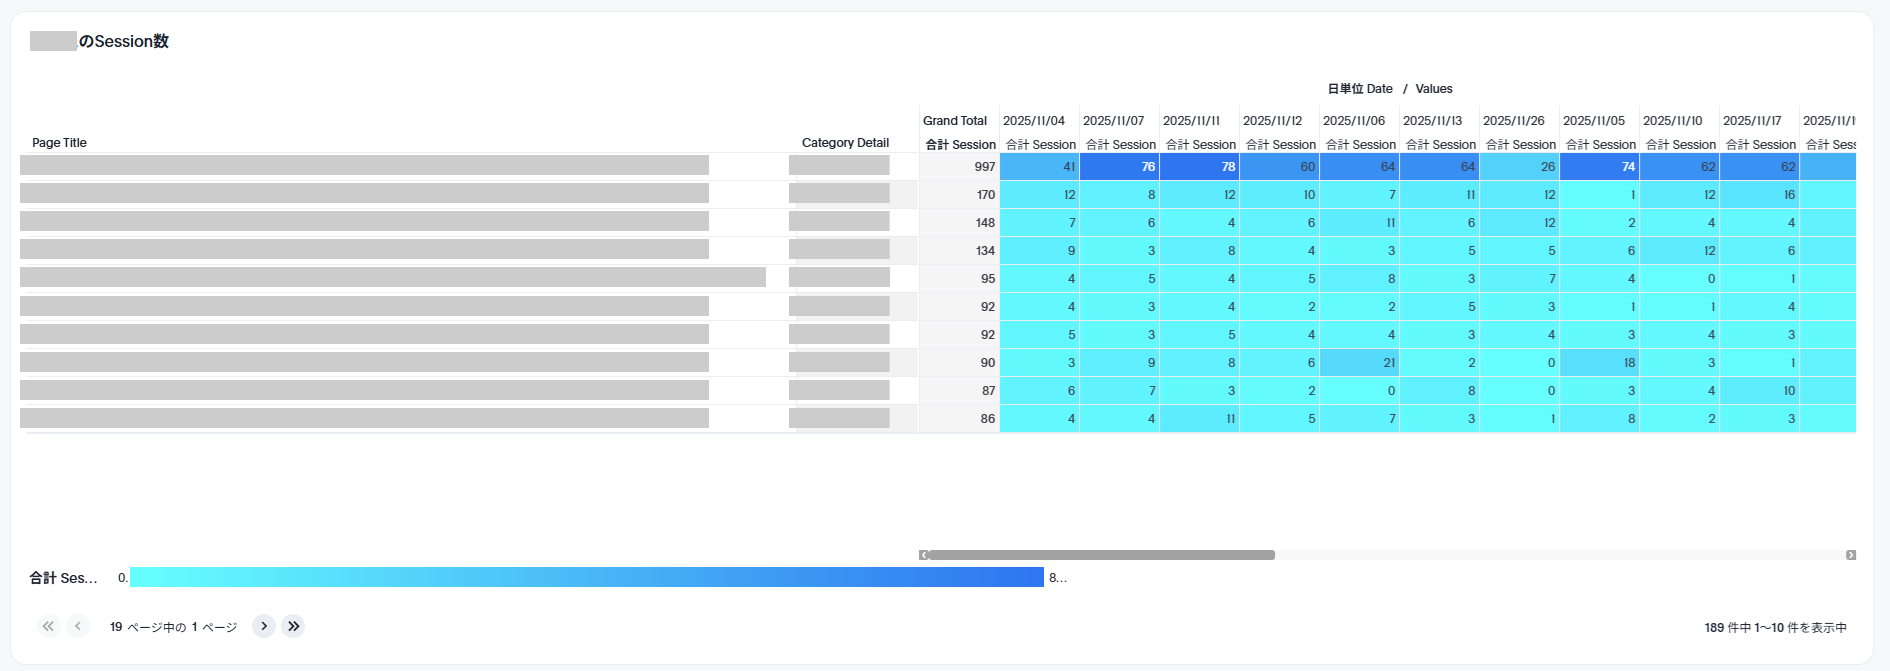Screen dimensions: 1890x671
Task: Click the Values pivot label
Action: click(1433, 89)
